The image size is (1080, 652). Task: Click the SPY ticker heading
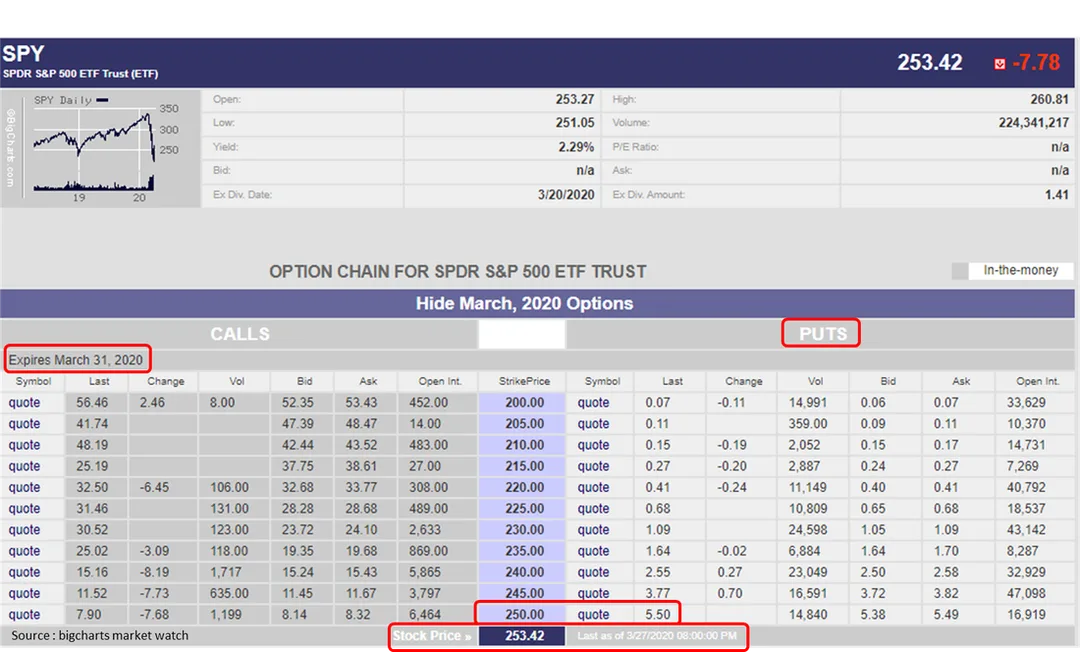click(x=23, y=54)
